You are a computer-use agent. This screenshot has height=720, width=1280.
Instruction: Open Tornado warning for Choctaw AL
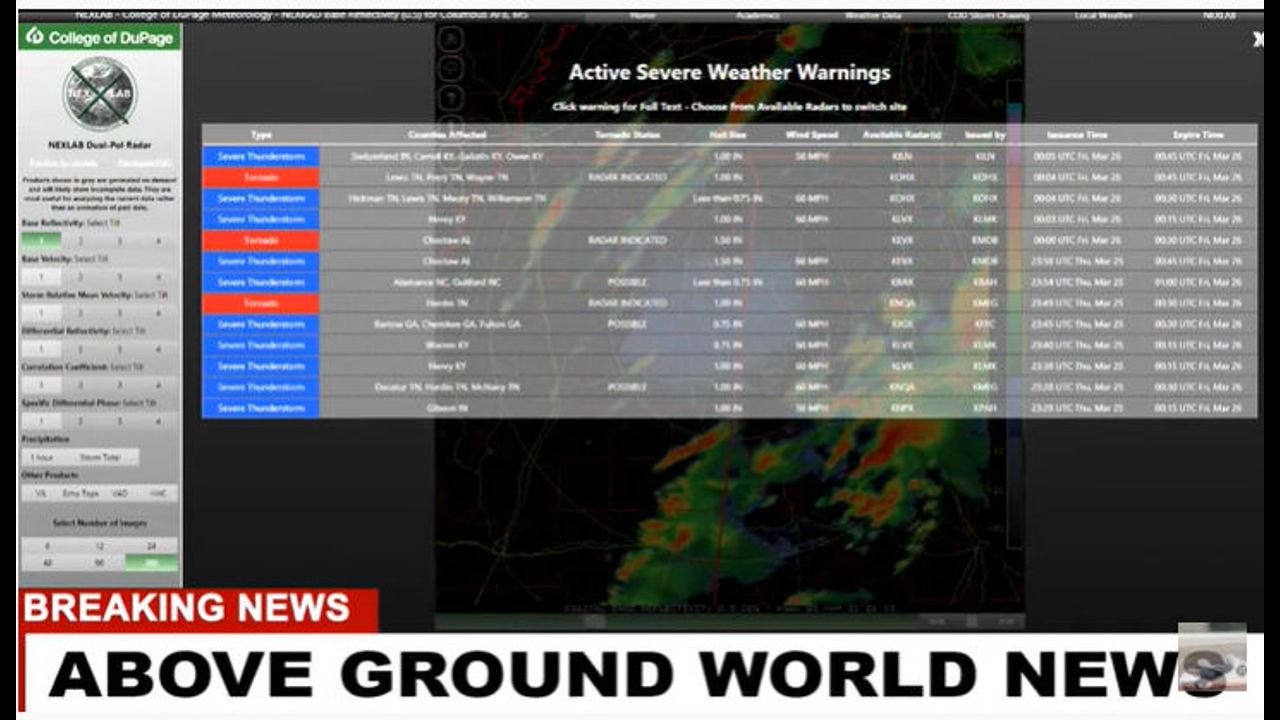click(x=260, y=240)
